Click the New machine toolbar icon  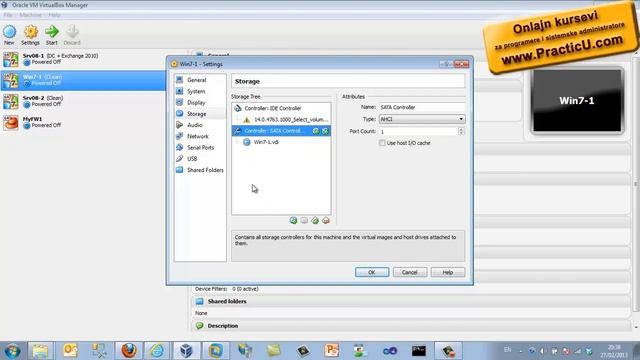click(x=9, y=35)
